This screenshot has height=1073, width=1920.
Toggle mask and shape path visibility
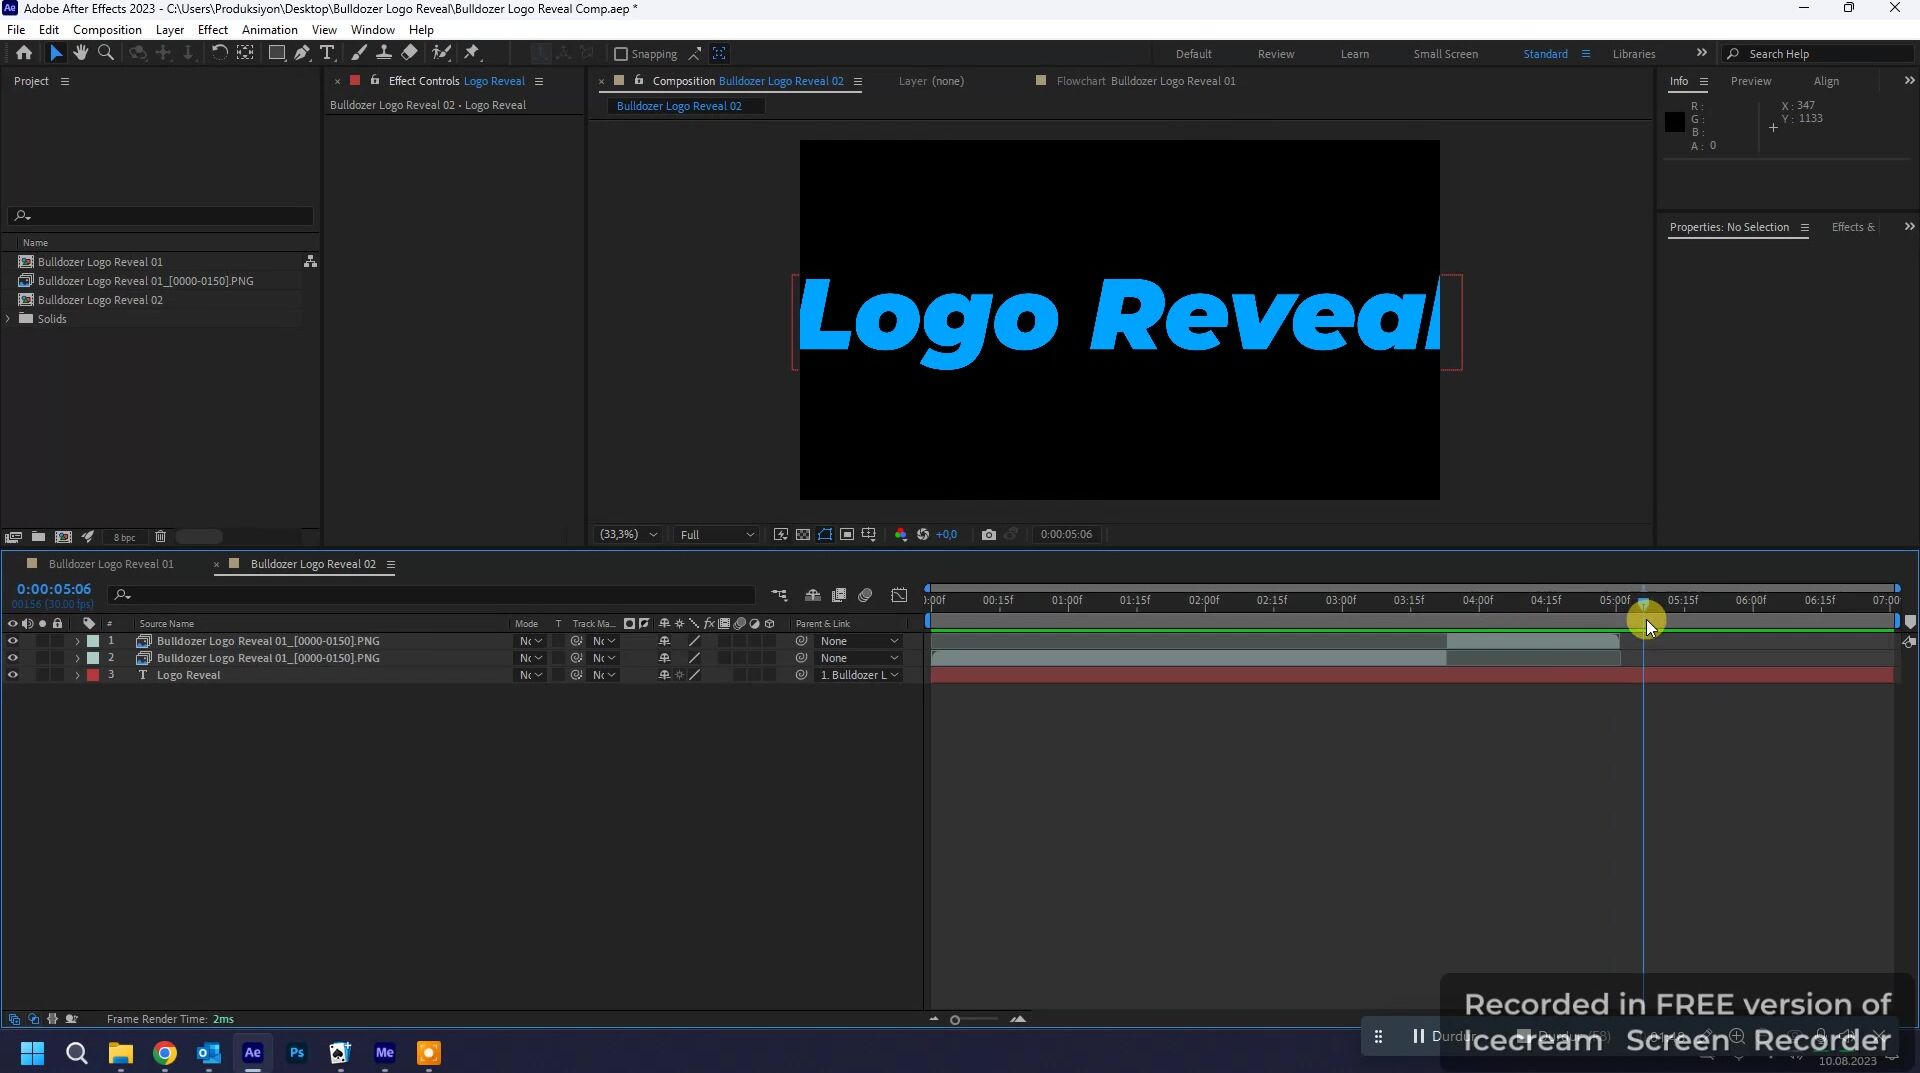click(825, 535)
